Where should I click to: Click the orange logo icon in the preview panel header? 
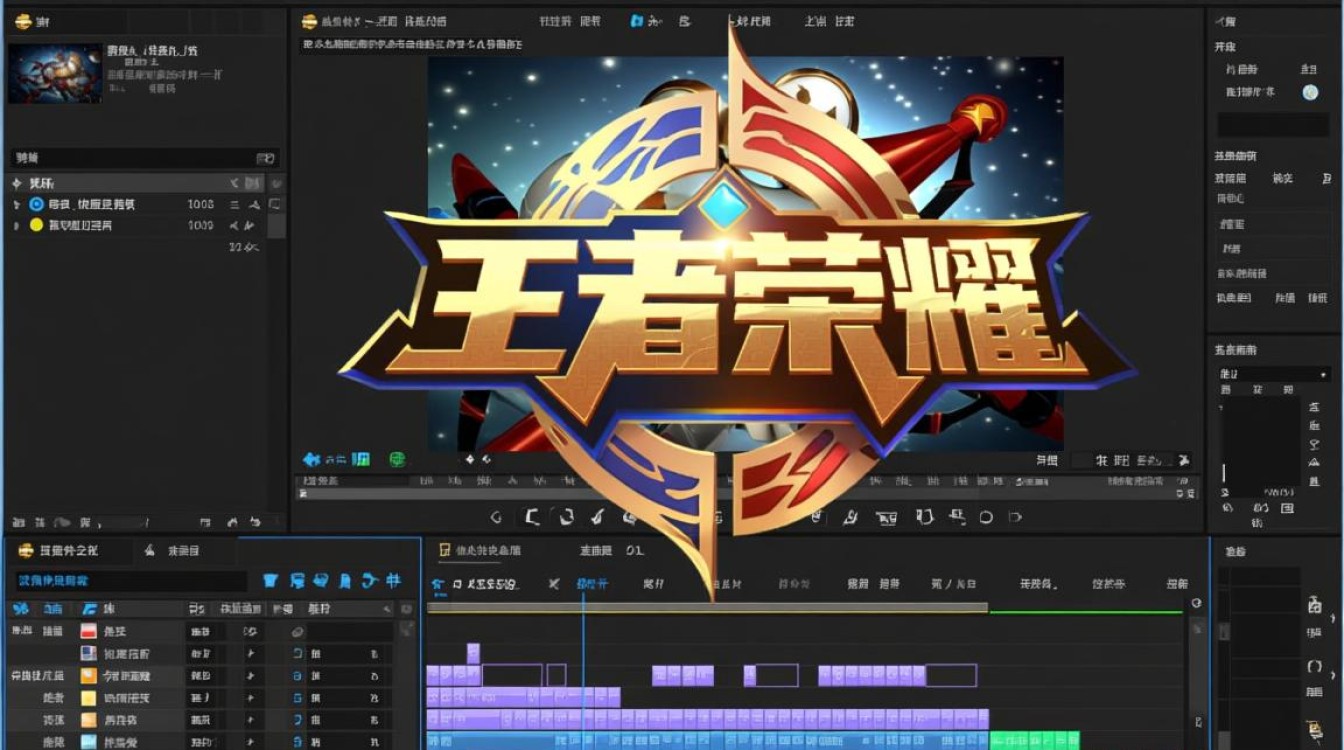click(x=309, y=21)
